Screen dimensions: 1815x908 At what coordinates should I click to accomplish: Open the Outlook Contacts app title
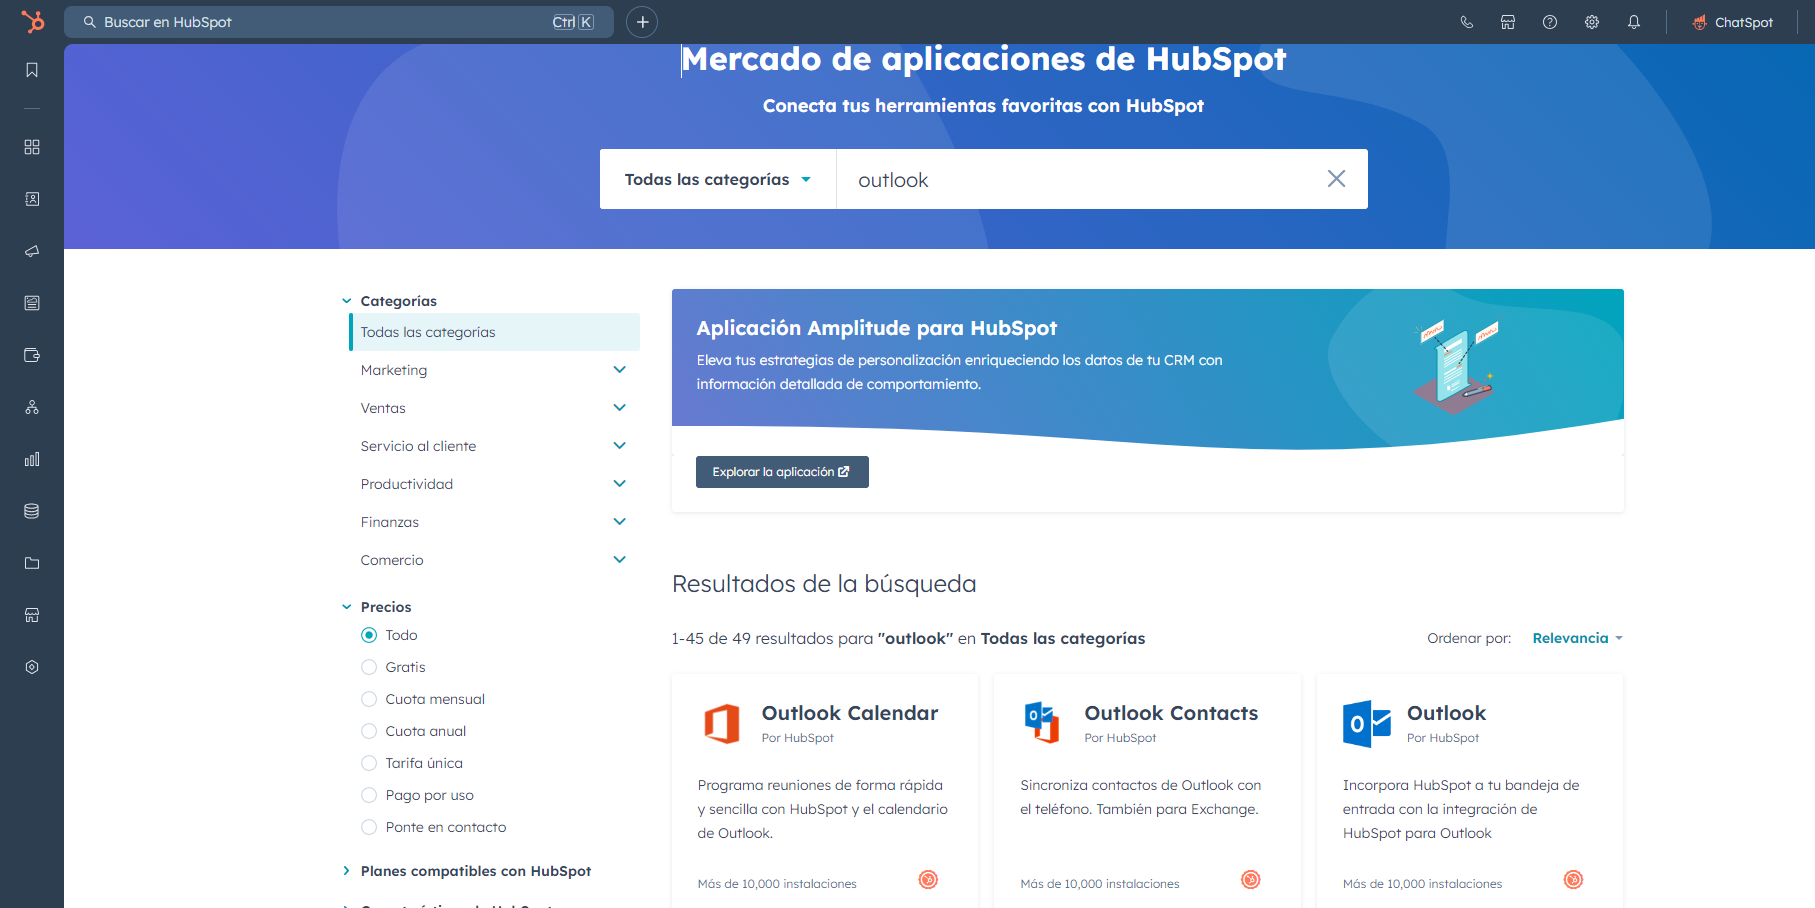(x=1171, y=713)
